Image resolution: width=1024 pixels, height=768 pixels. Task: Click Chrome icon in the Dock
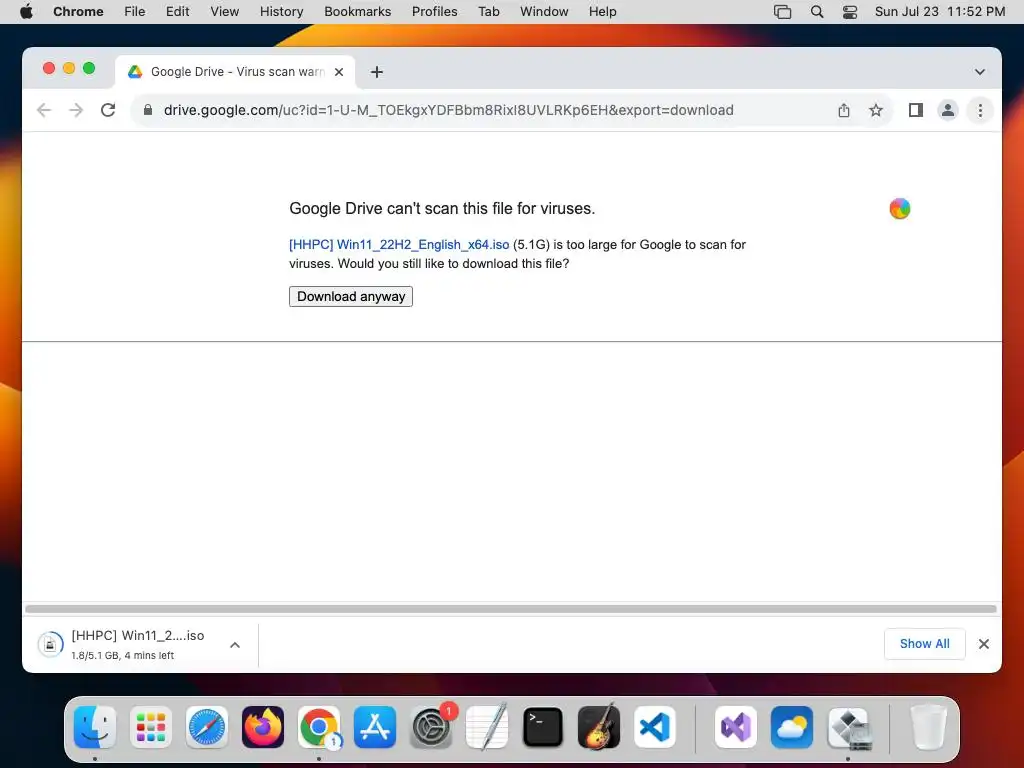(319, 727)
